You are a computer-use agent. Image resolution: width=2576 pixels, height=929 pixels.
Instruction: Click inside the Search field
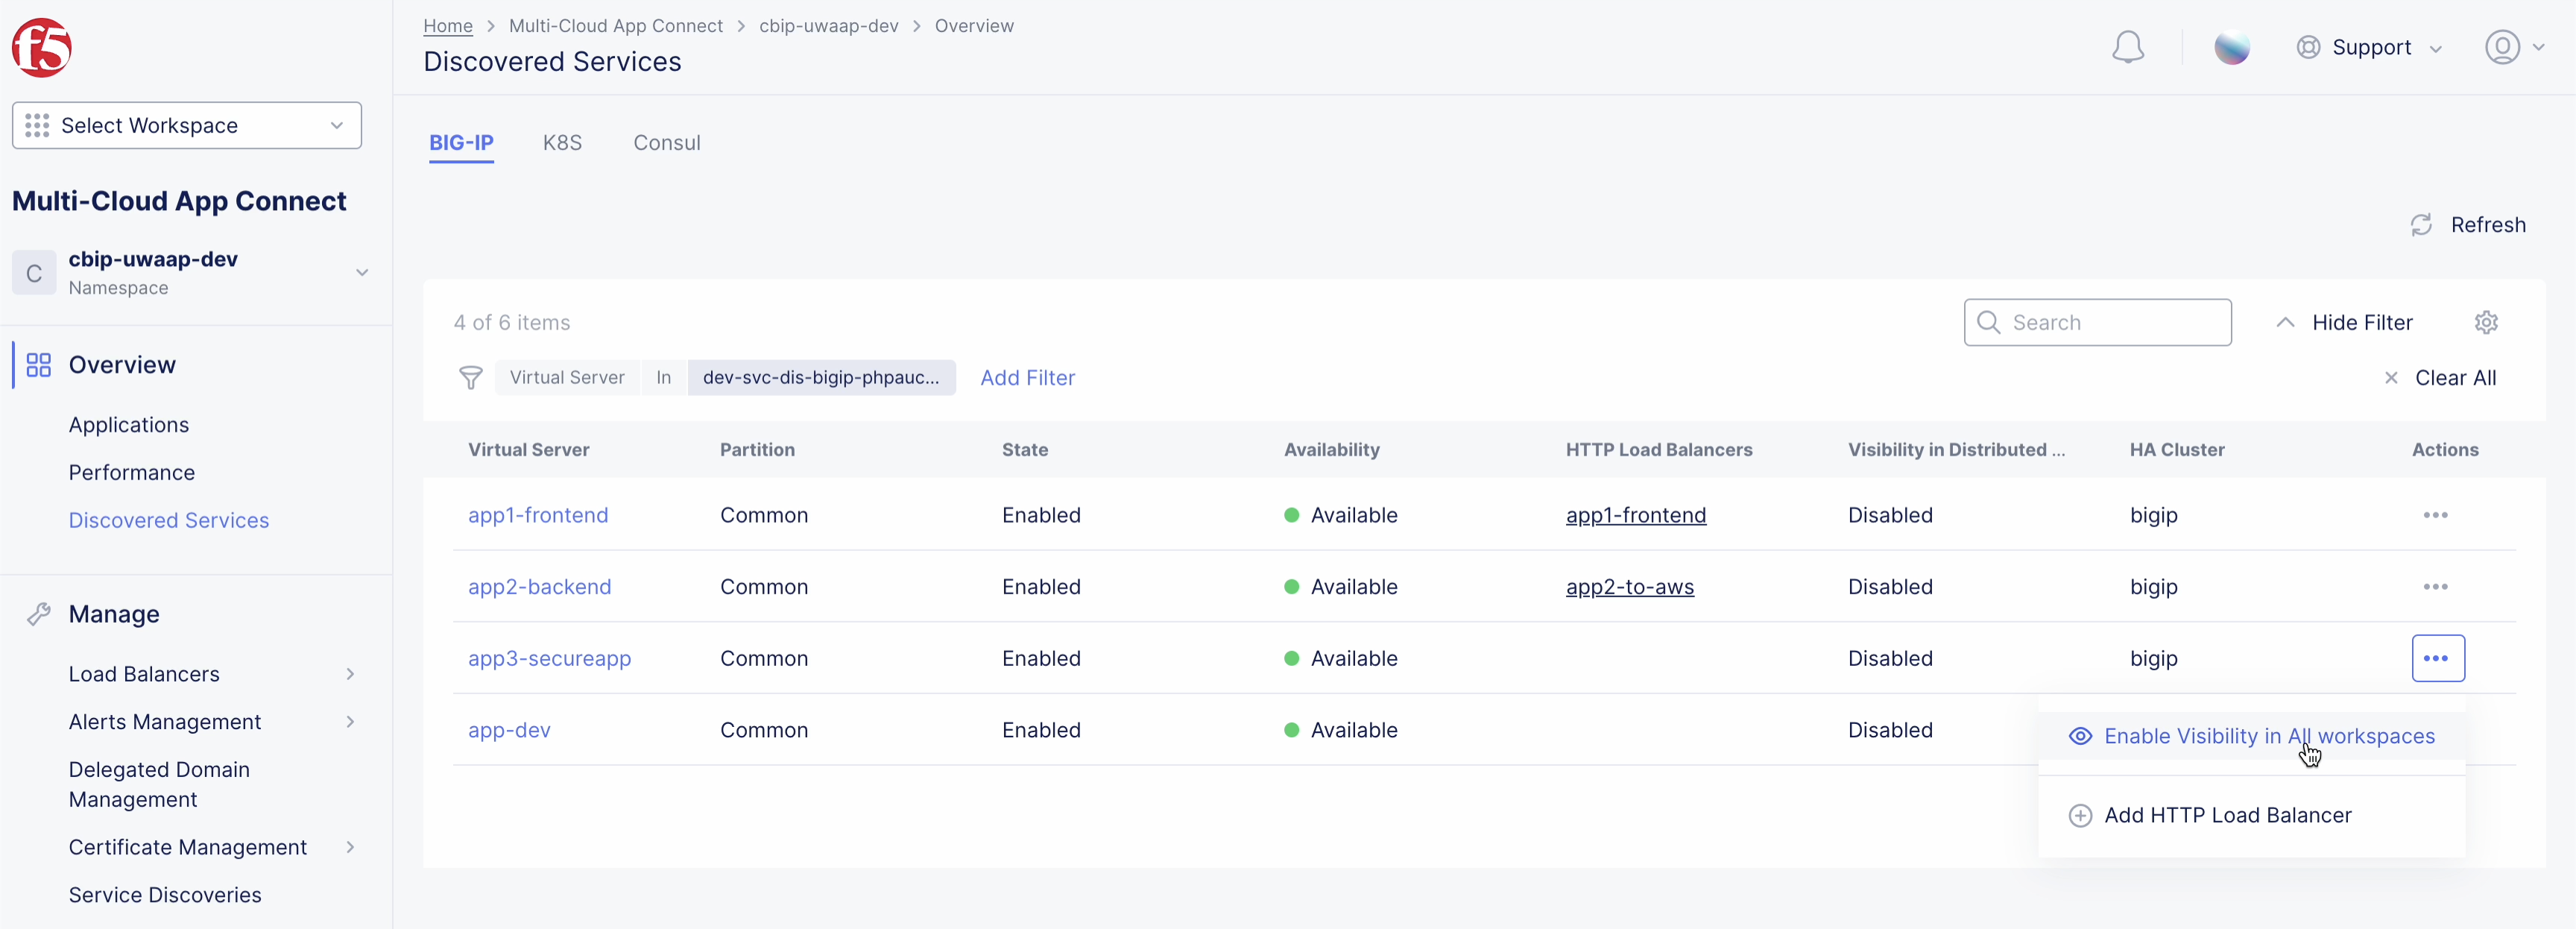[2098, 322]
